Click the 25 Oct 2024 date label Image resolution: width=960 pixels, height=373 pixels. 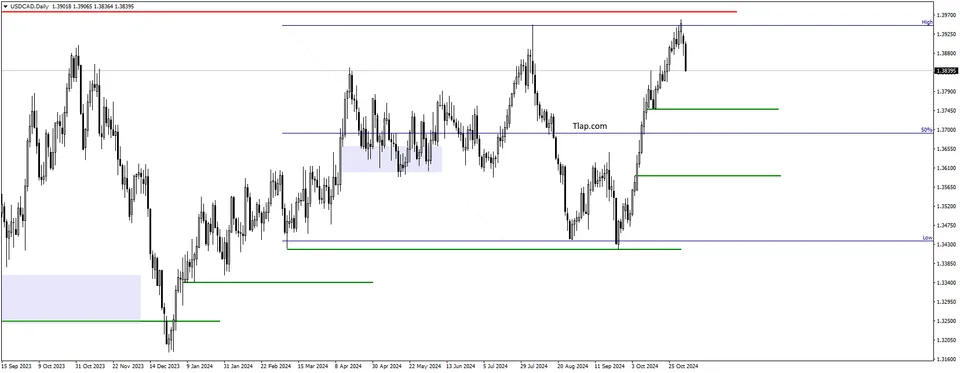683,366
